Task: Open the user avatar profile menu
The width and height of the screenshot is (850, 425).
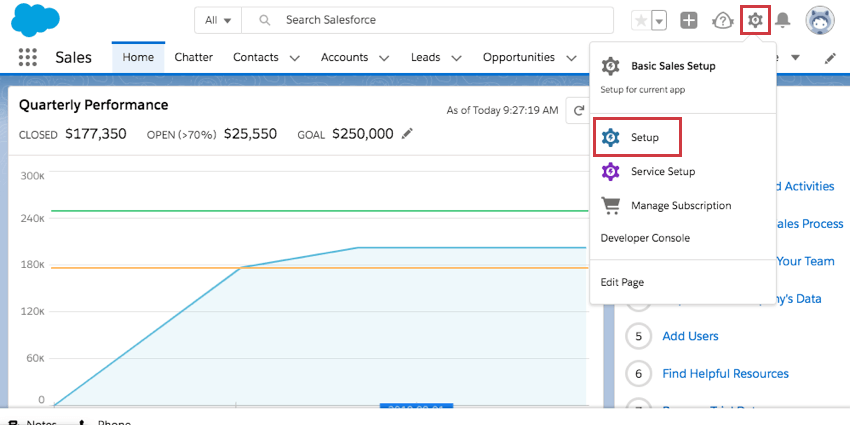Action: (820, 20)
